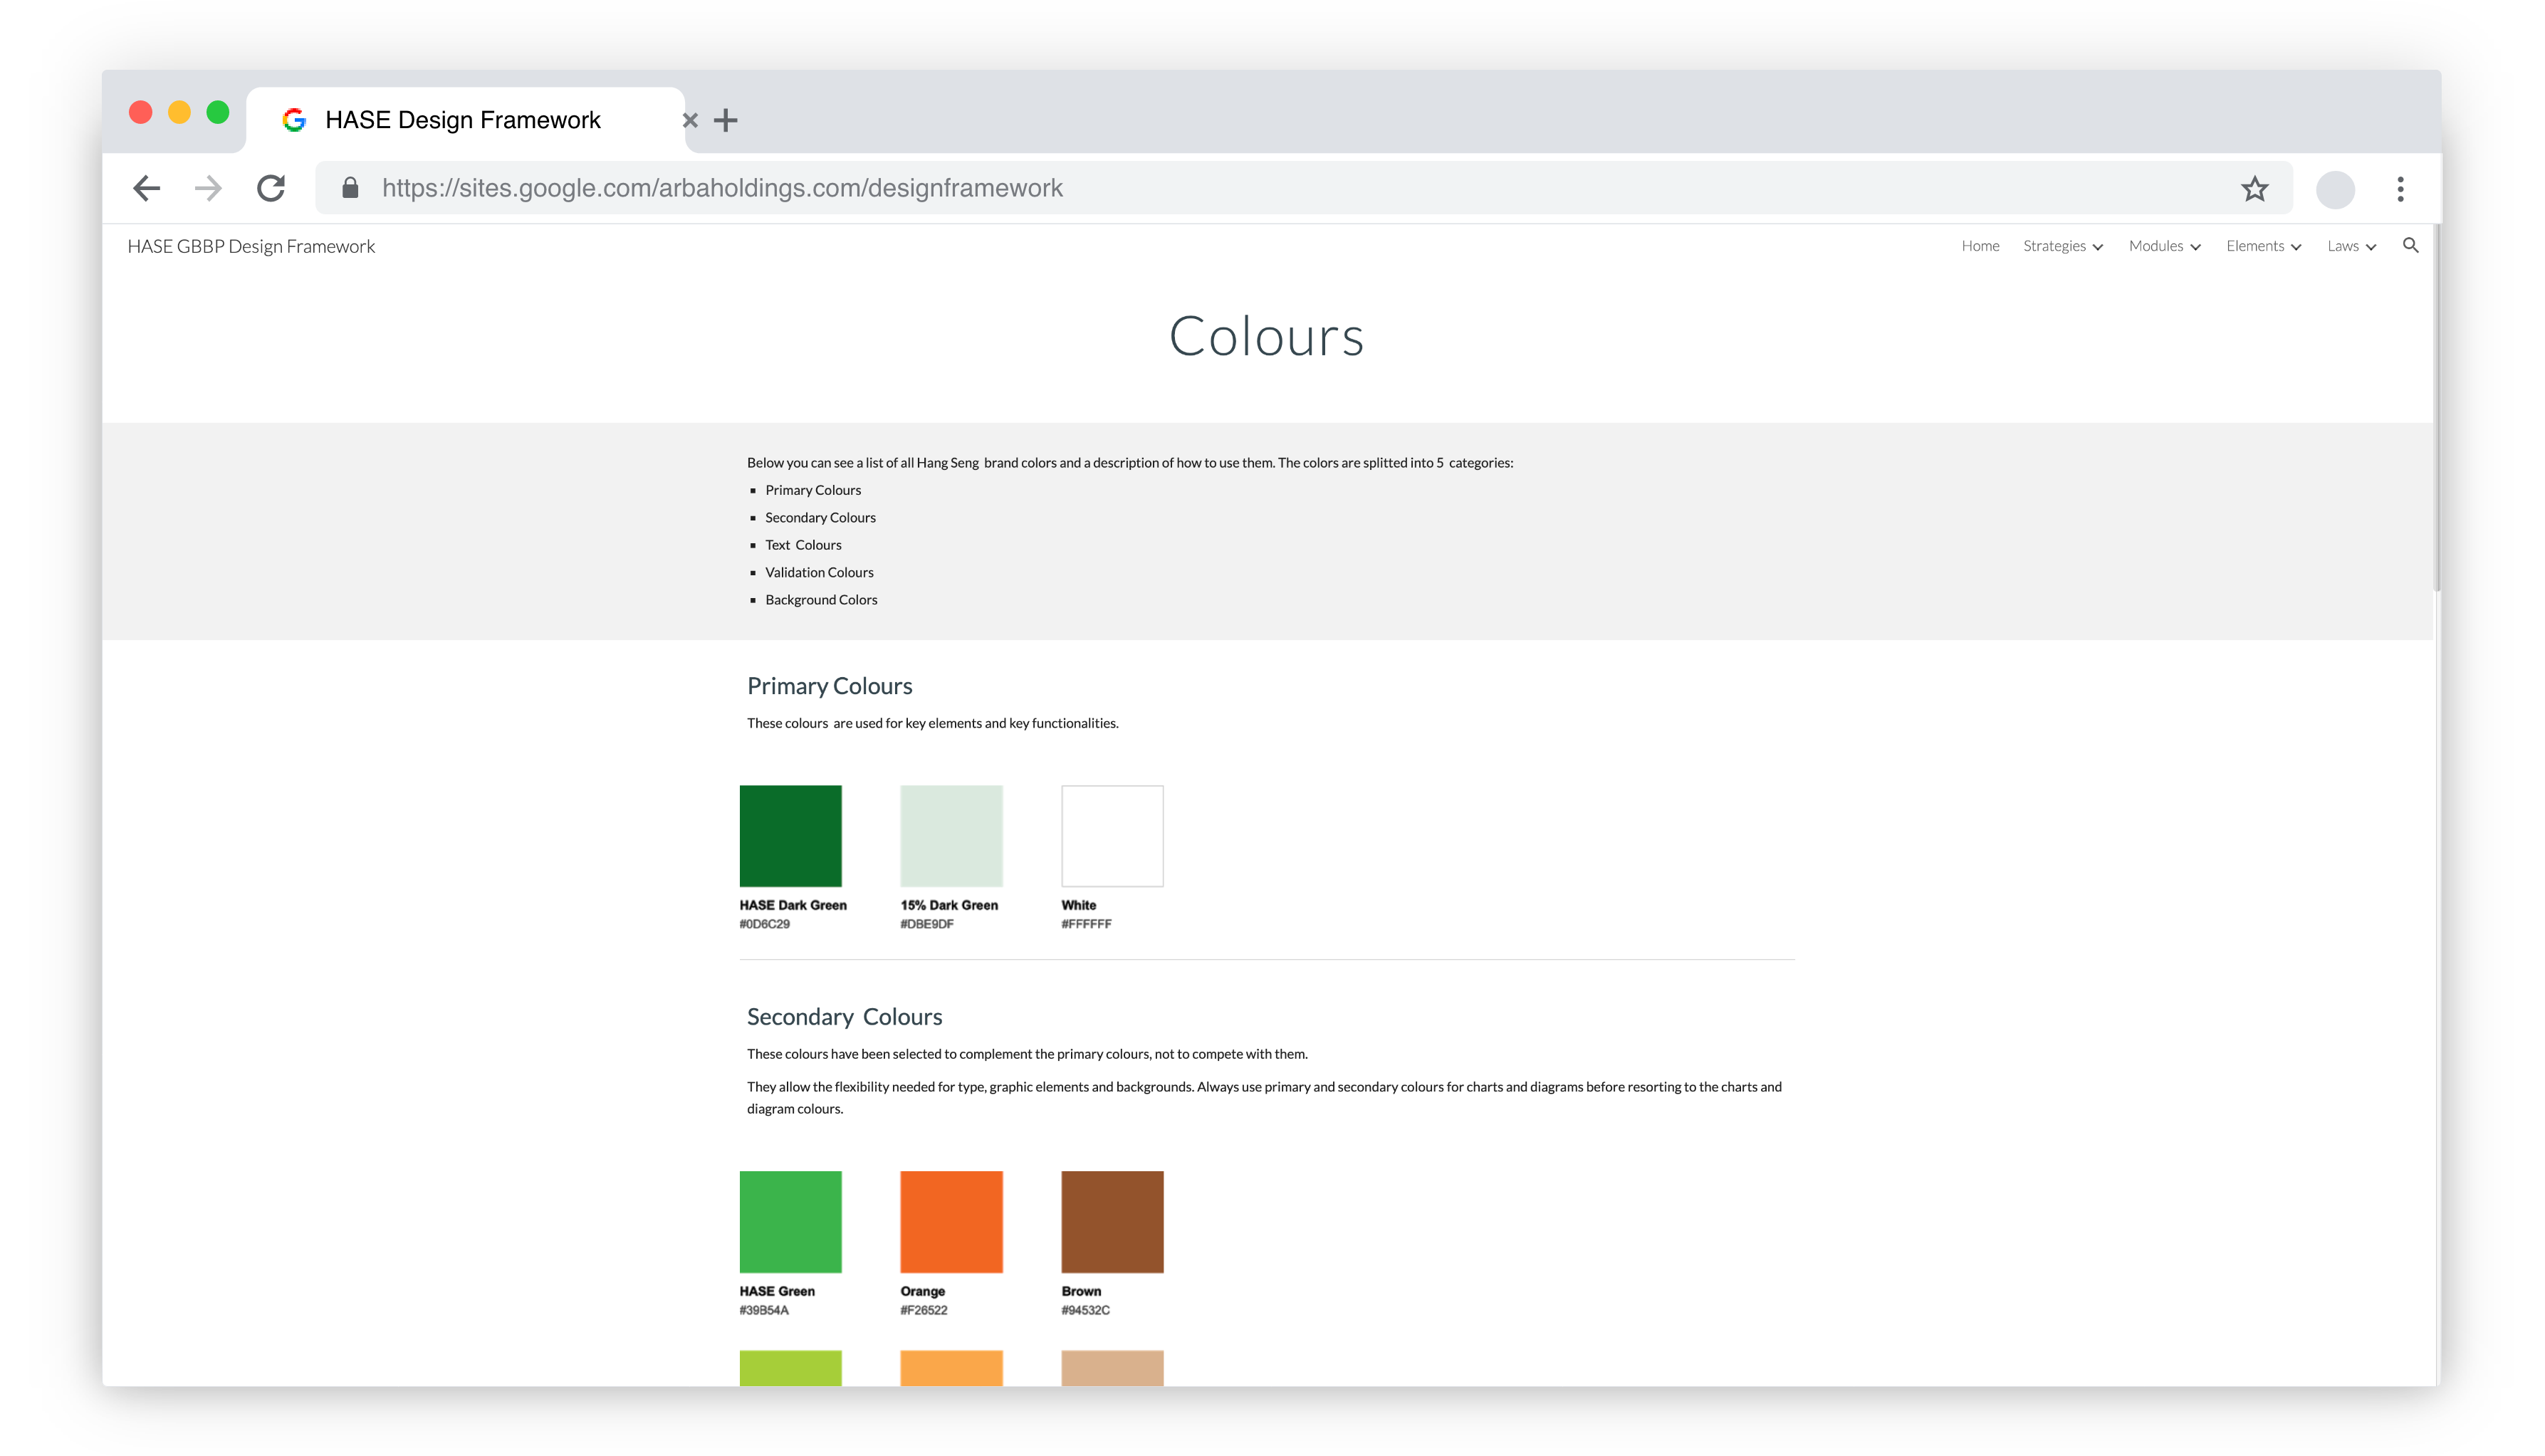
Task: Expand the Modules dropdown menu
Action: point(2164,246)
